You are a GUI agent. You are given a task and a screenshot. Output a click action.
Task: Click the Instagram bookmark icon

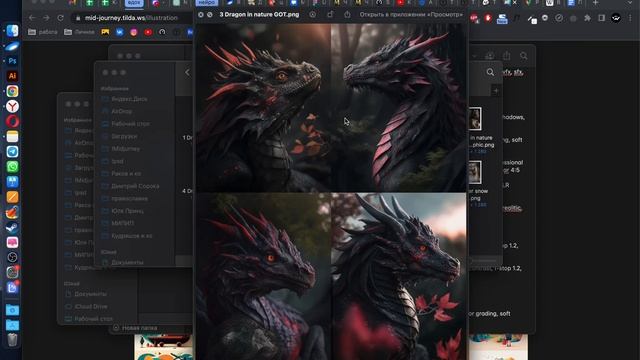pos(133,32)
